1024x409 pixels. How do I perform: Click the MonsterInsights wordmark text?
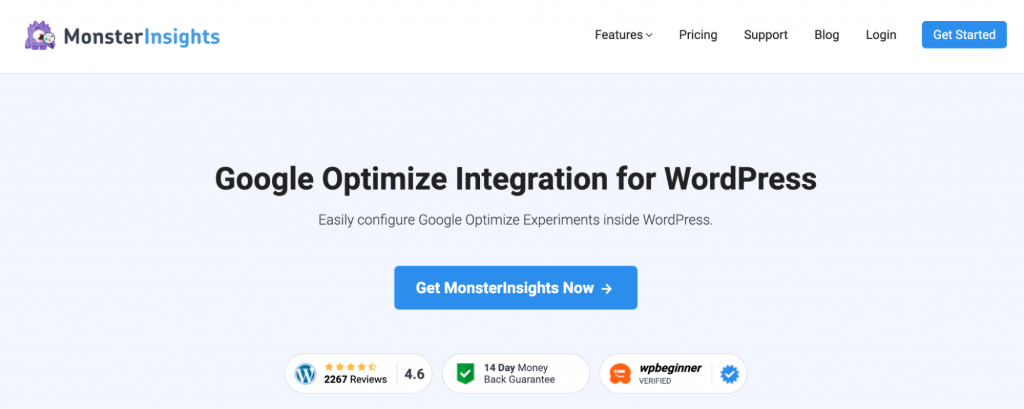point(142,37)
